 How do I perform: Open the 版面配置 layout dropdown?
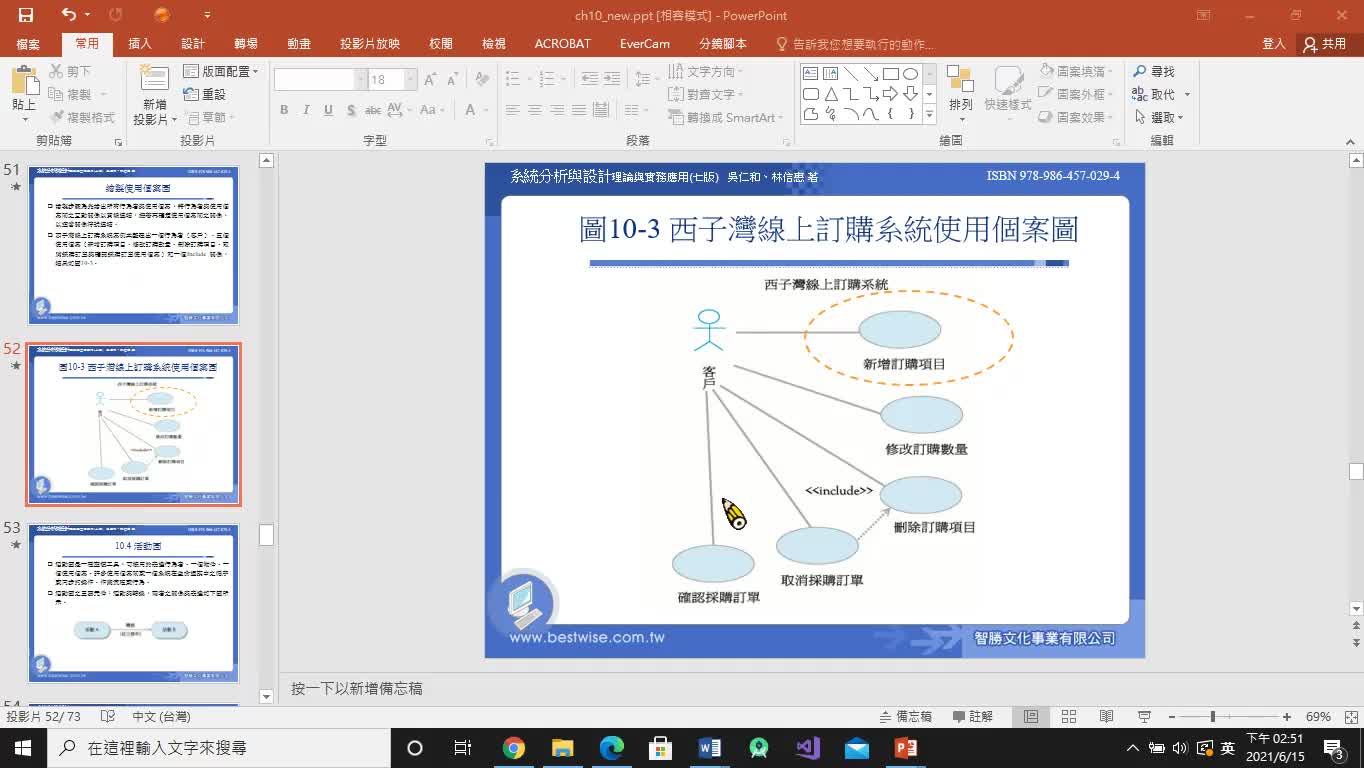coord(221,72)
